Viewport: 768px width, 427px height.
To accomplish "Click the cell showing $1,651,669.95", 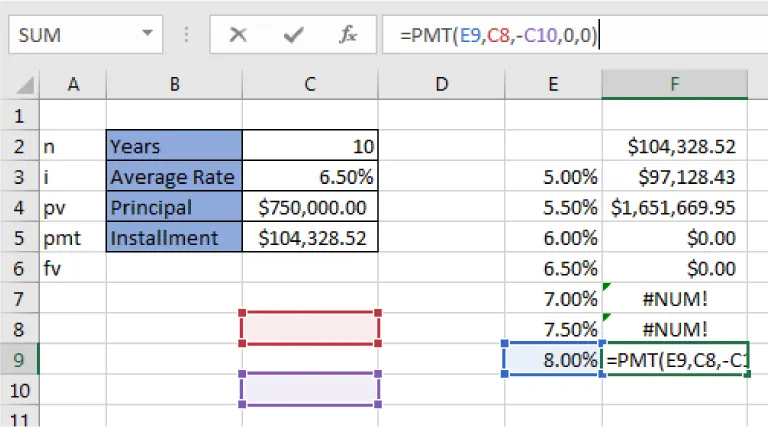I will pos(675,208).
